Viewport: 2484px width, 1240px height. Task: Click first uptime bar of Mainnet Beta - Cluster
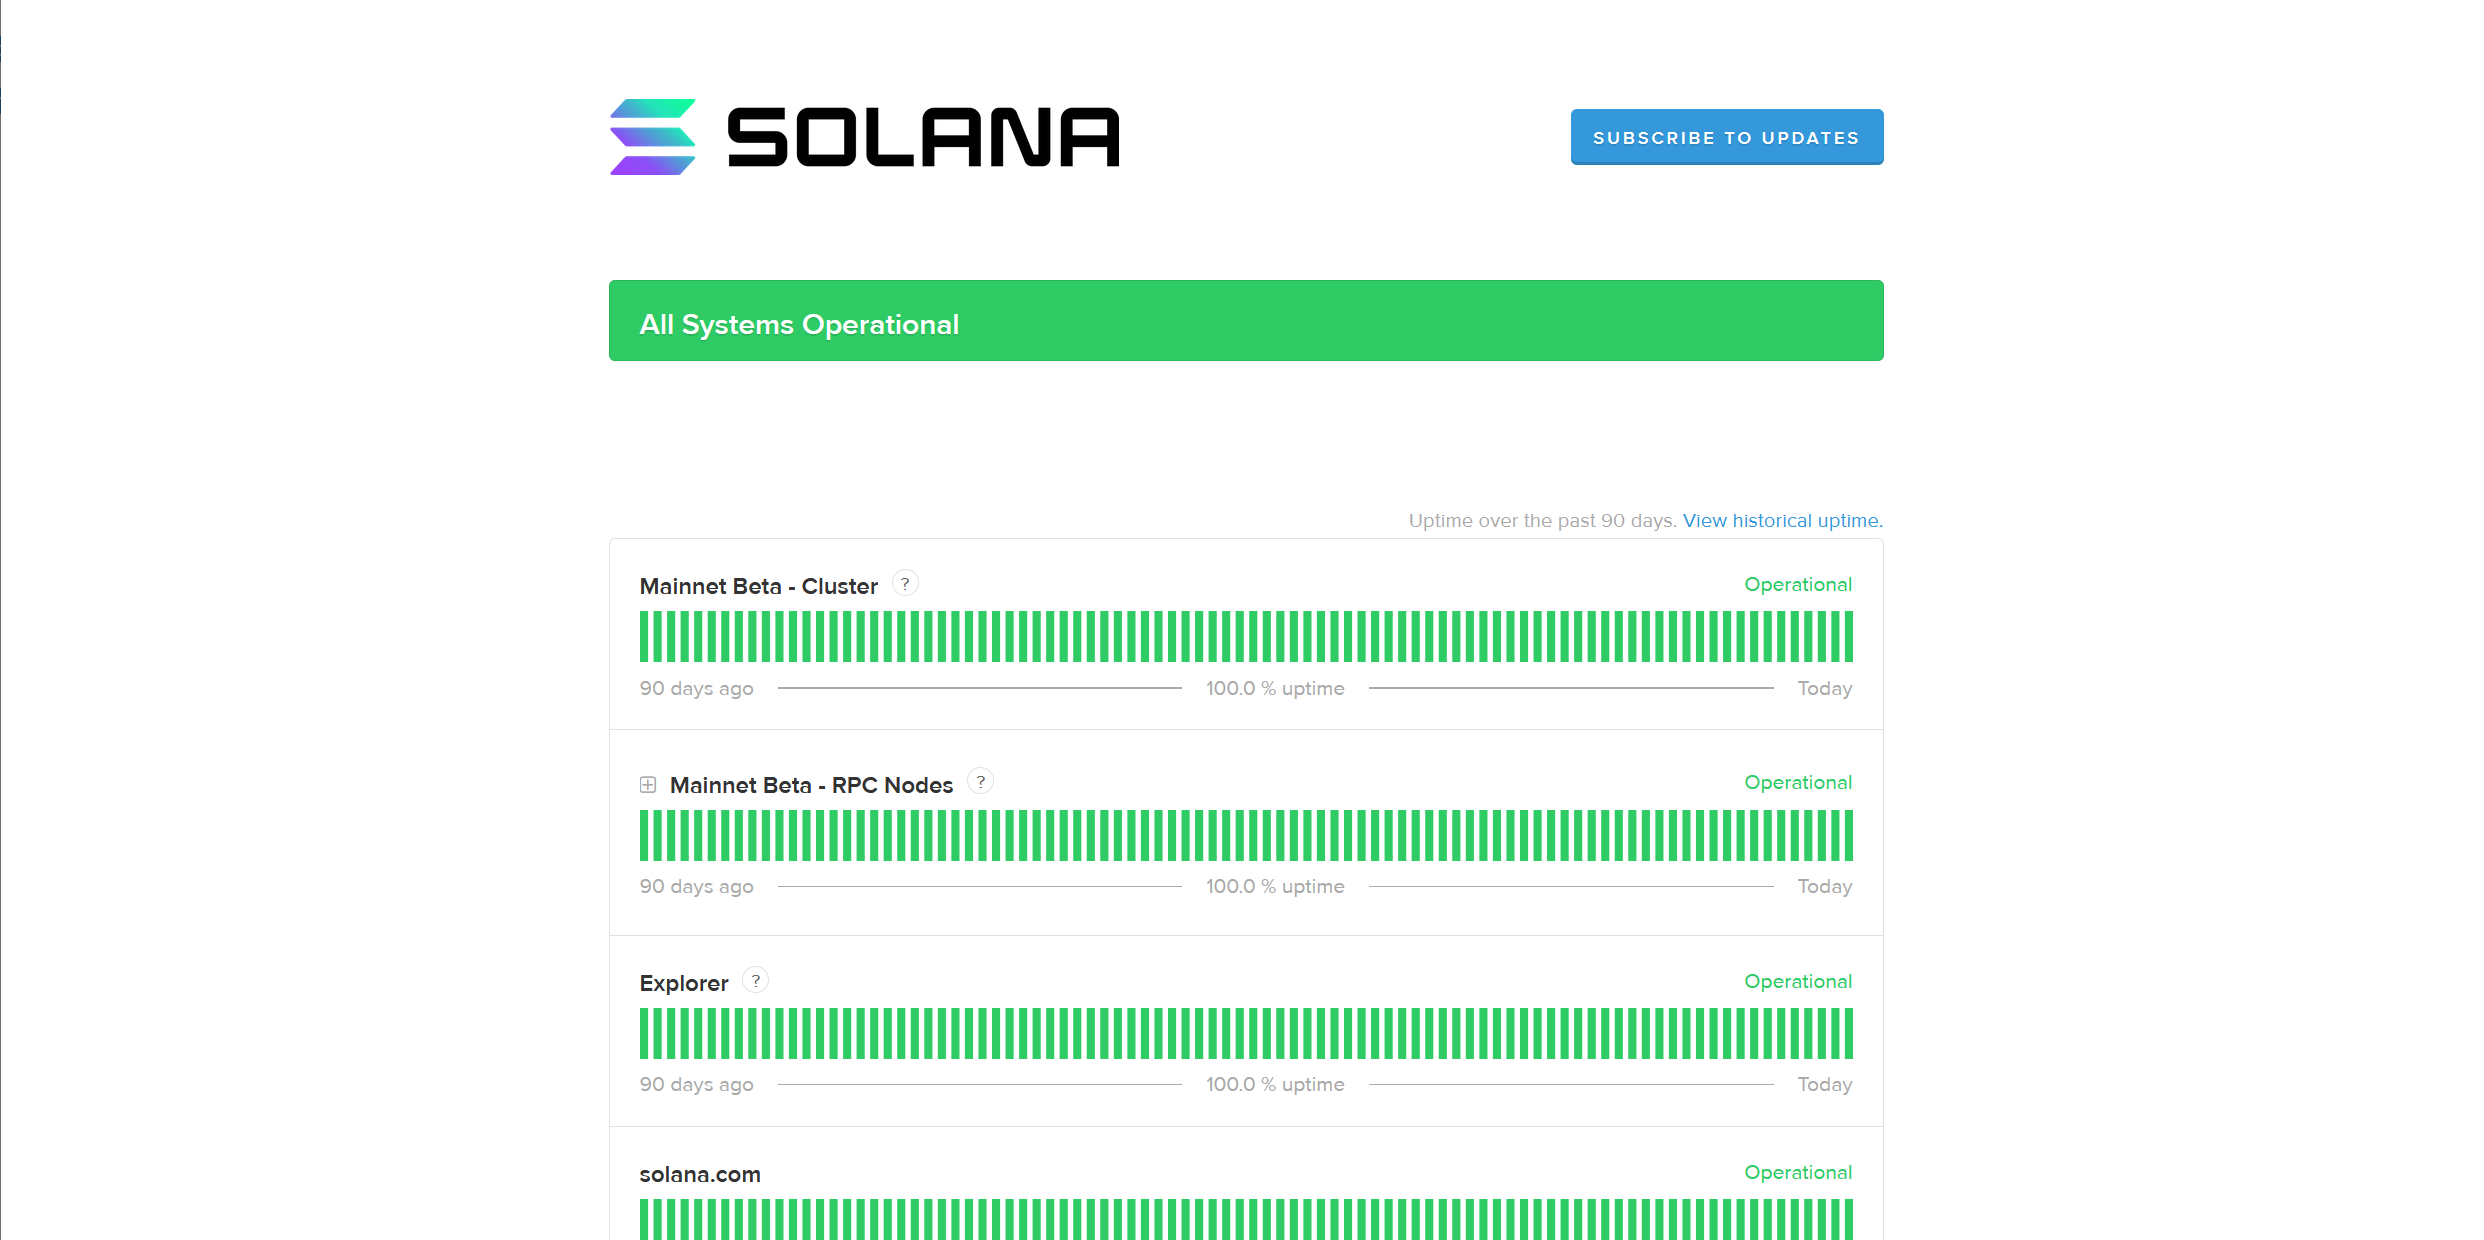tap(645, 636)
